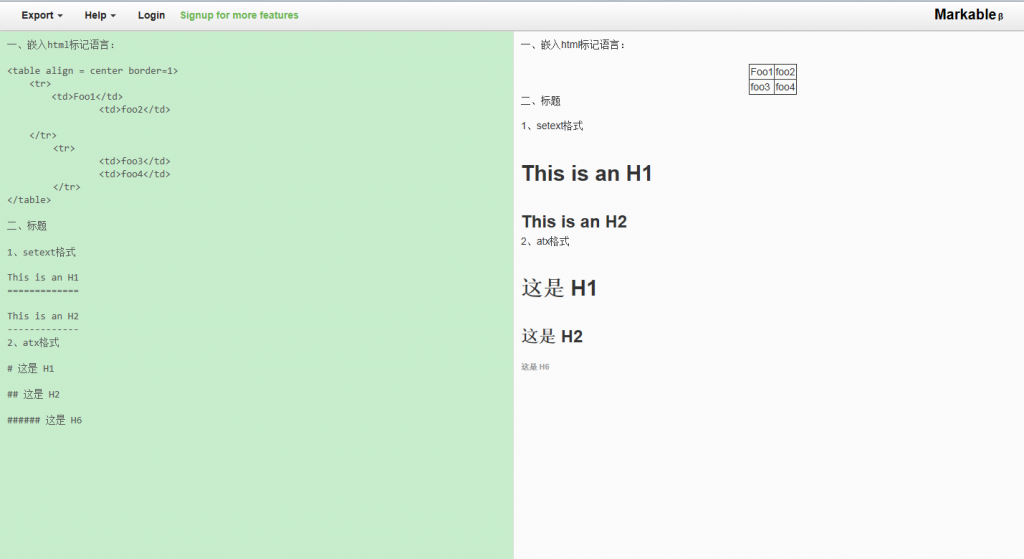1024x559 pixels.
Task: Click the first heading line in editor
Action: [x=61, y=45]
